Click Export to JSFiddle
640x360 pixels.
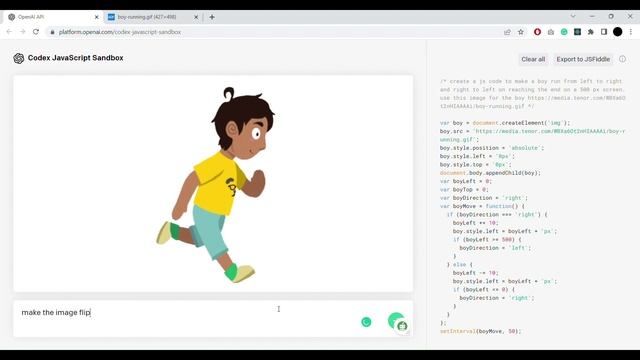coord(583,59)
